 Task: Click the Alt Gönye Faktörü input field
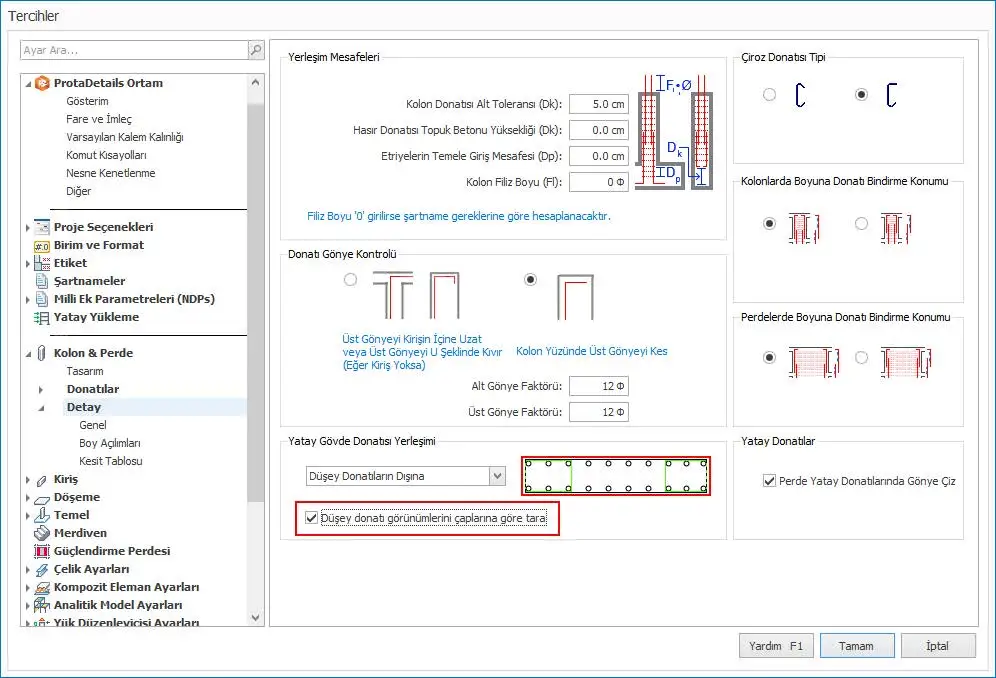tap(598, 386)
